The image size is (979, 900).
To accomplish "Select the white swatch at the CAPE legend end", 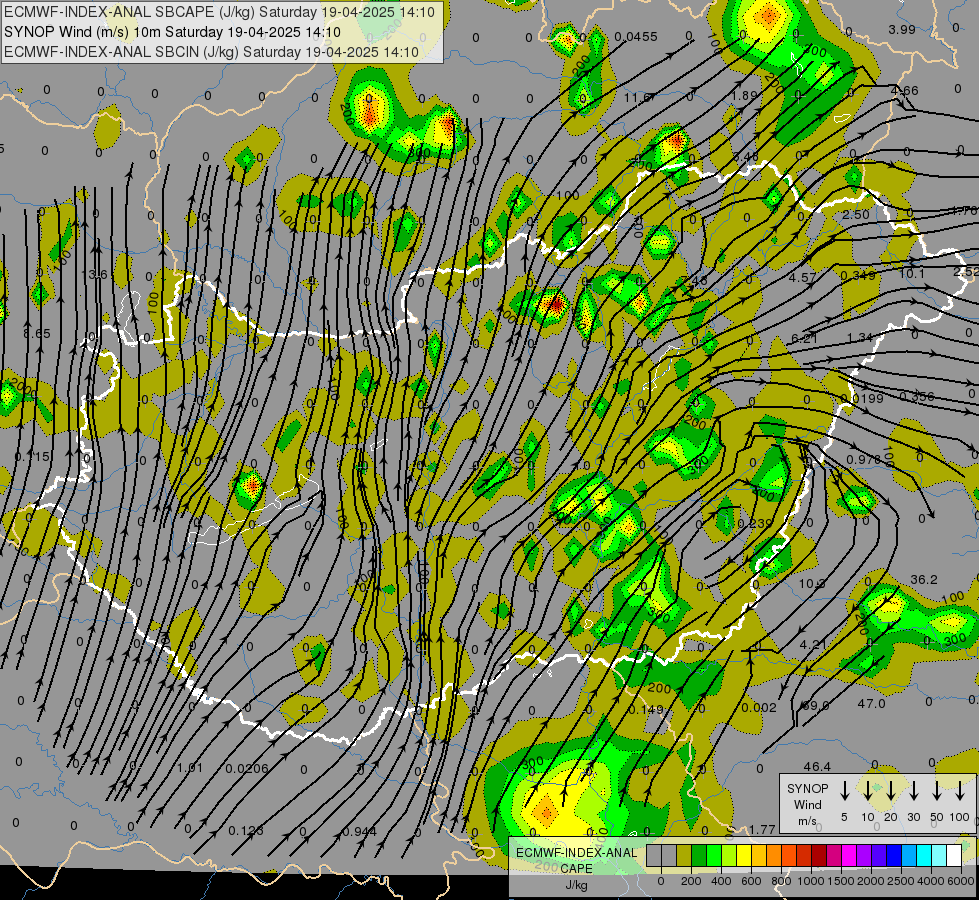I will point(953,855).
